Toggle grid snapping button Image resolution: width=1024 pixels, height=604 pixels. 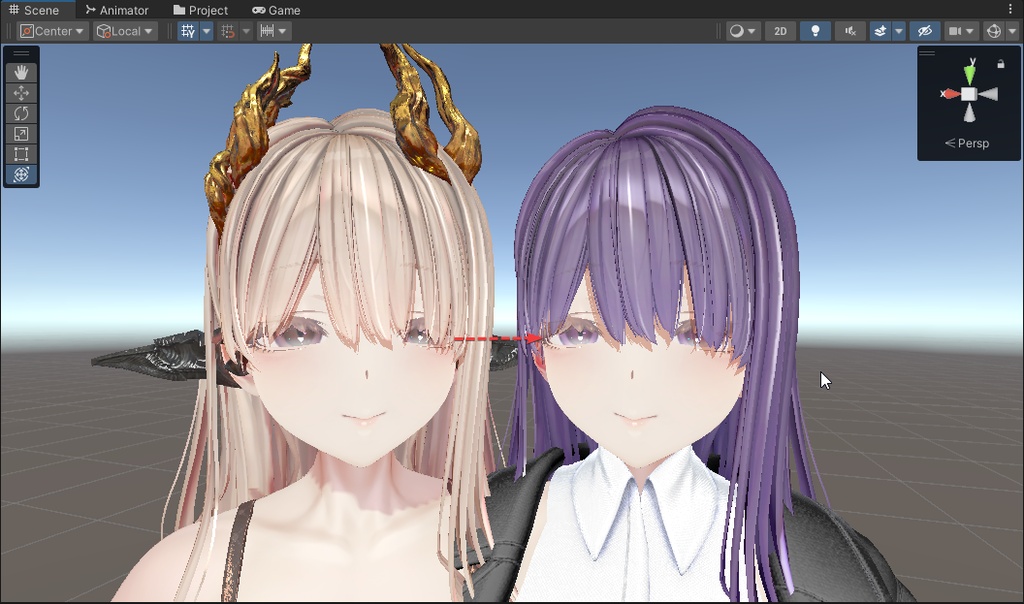(227, 31)
